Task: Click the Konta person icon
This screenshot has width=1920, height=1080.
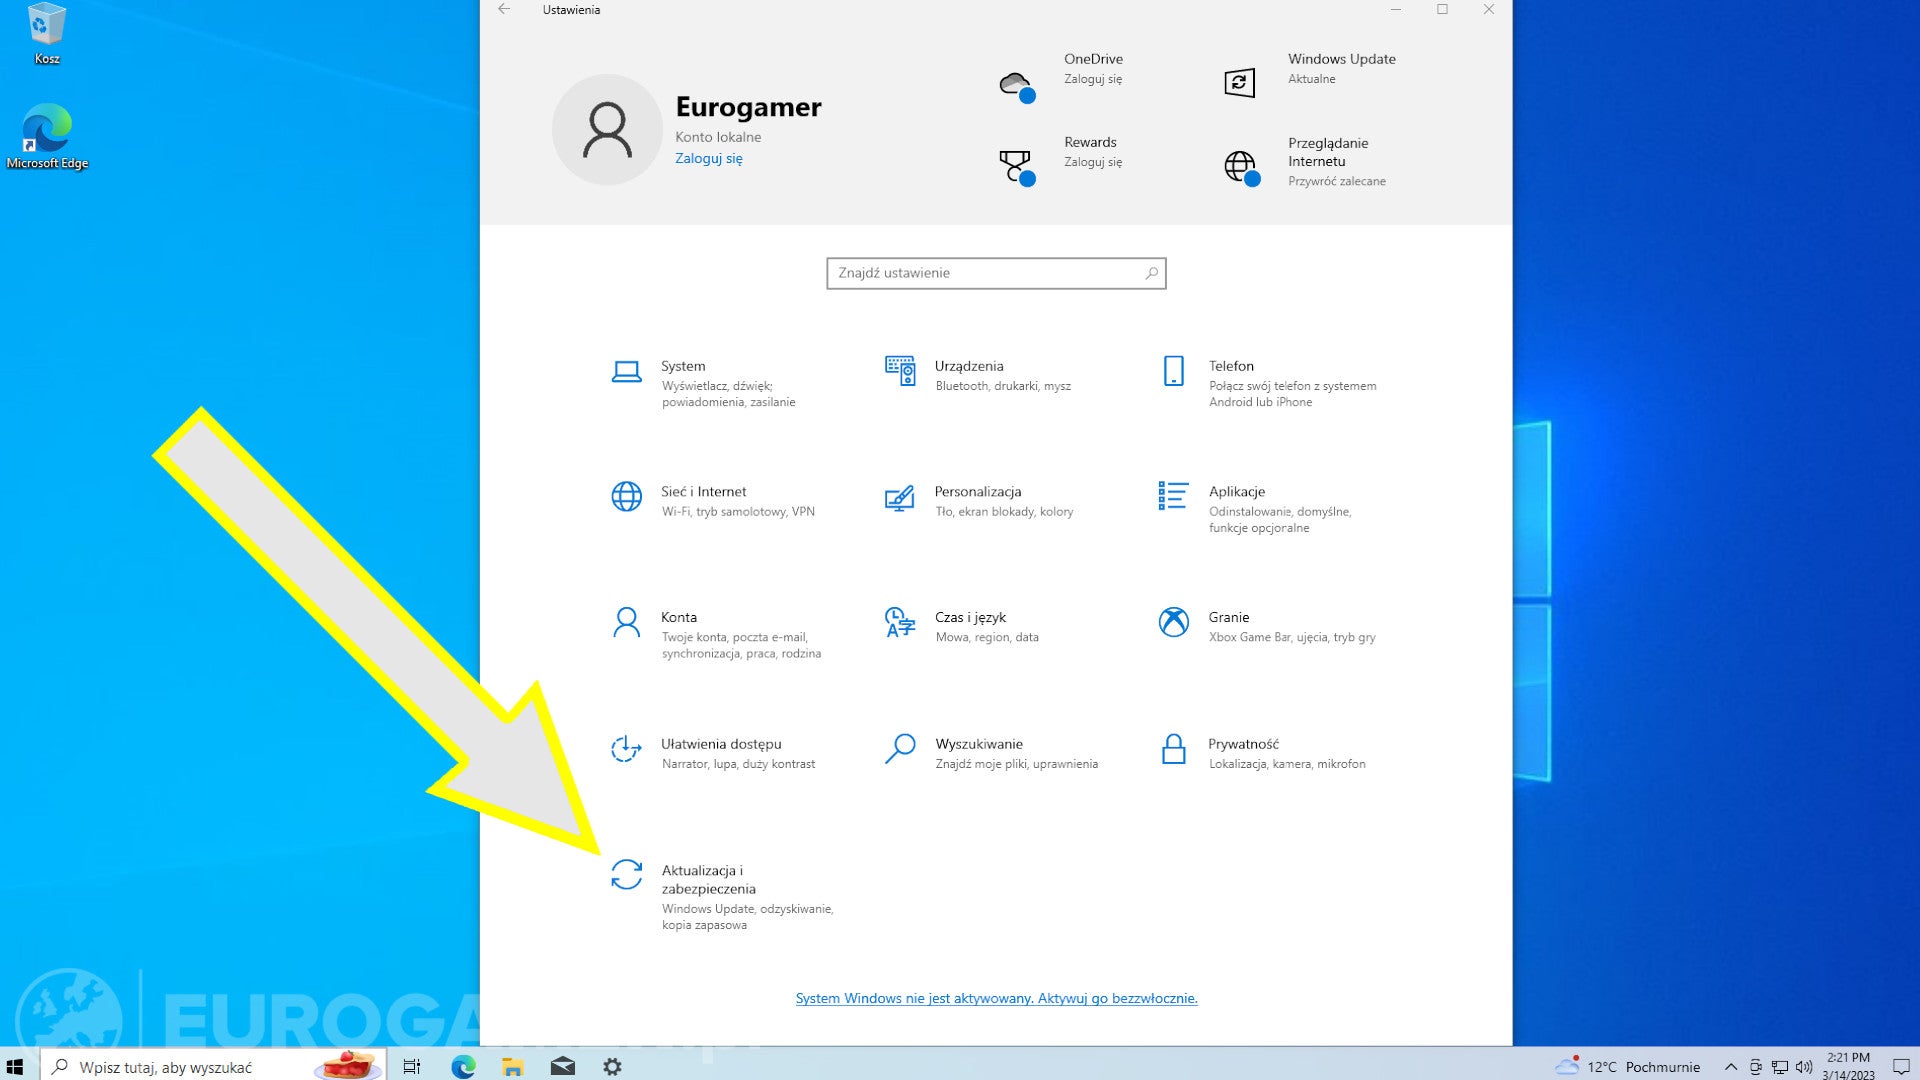Action: (626, 622)
